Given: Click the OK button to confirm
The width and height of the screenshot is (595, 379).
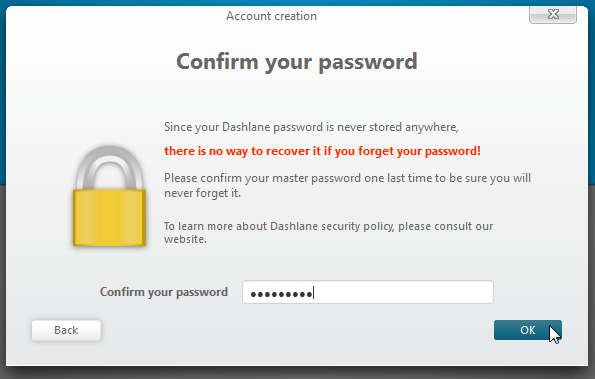Looking at the screenshot, I should pos(527,330).
